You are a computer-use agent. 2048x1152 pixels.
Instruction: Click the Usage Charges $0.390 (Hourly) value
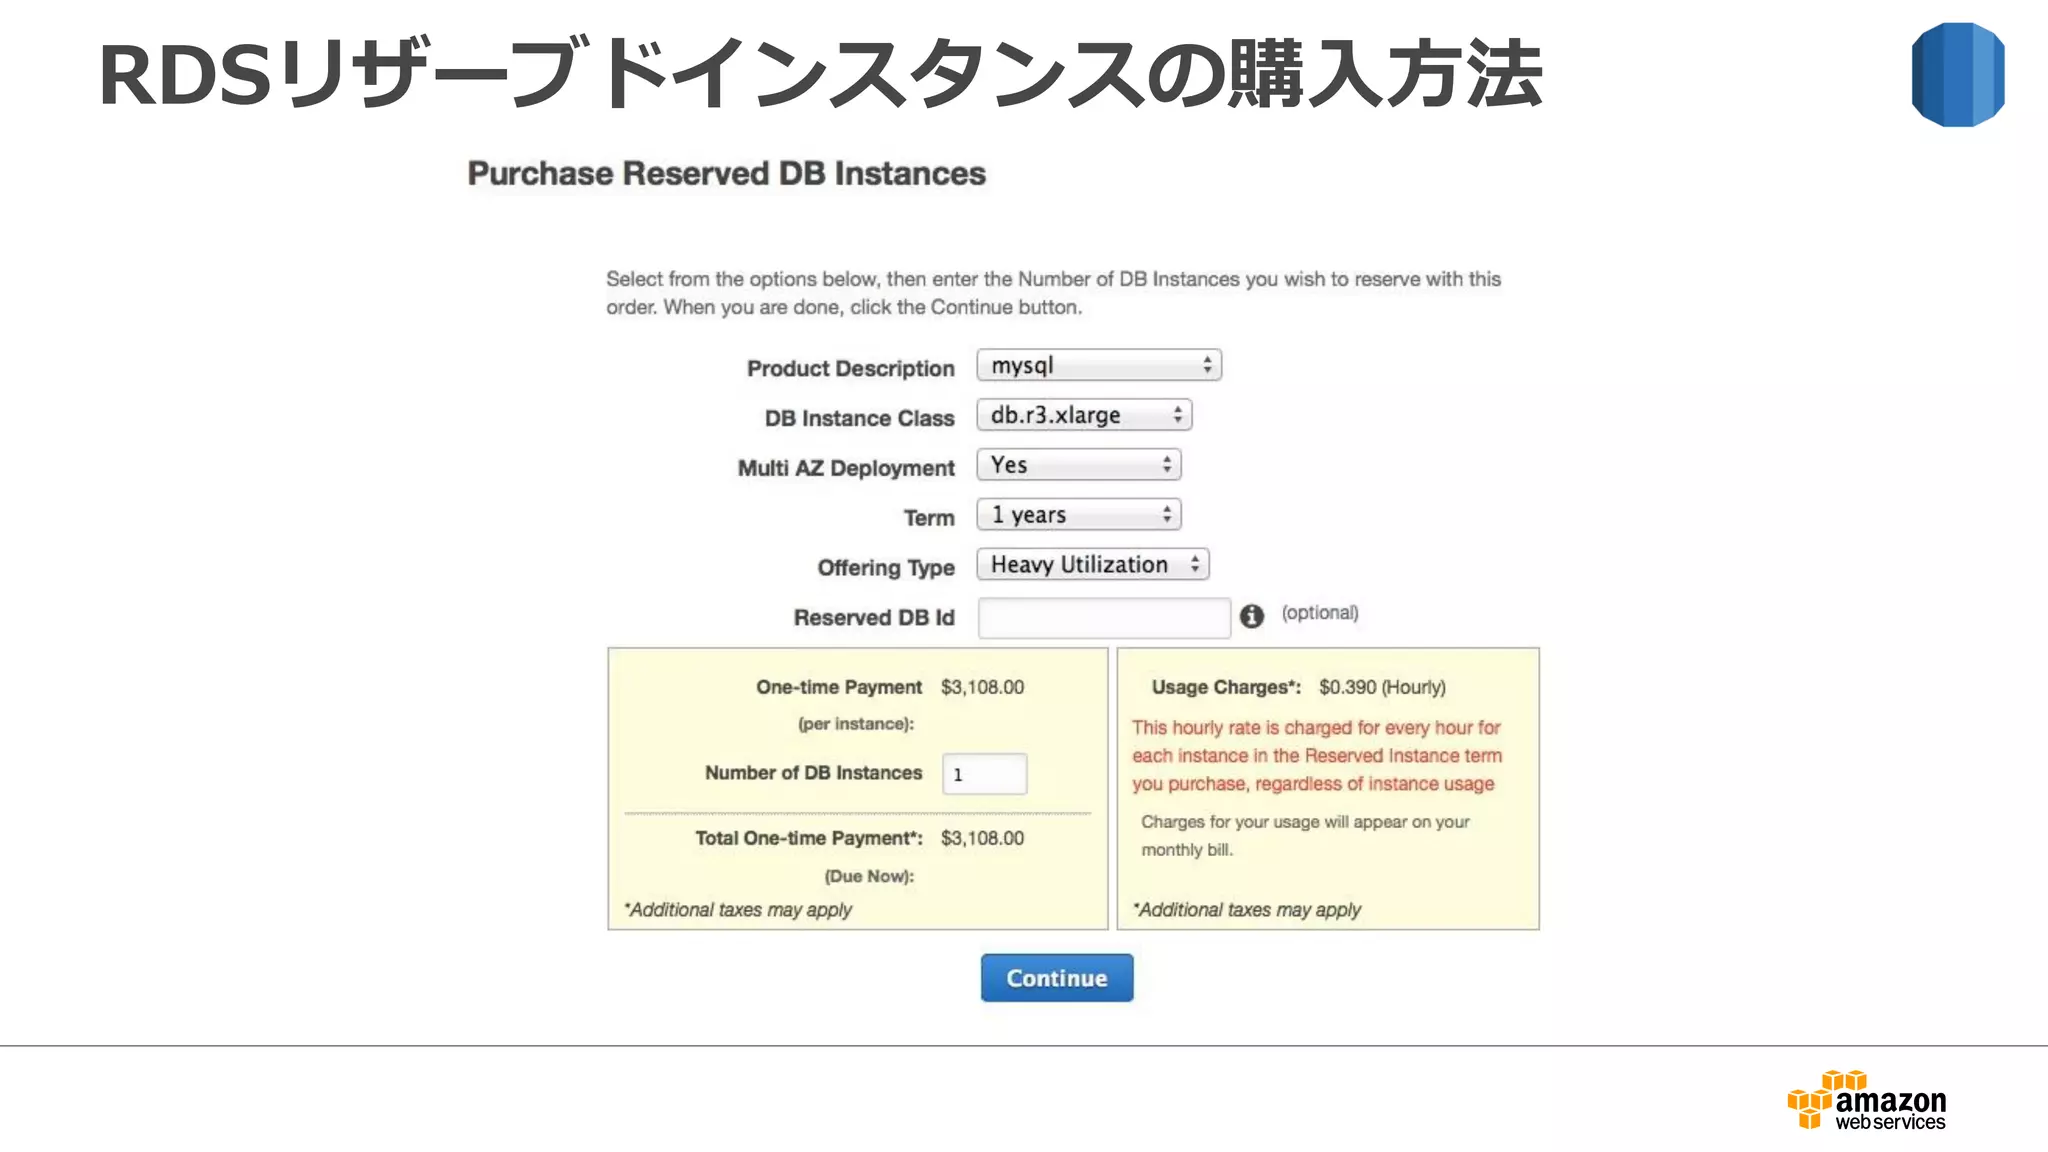pos(1382,687)
